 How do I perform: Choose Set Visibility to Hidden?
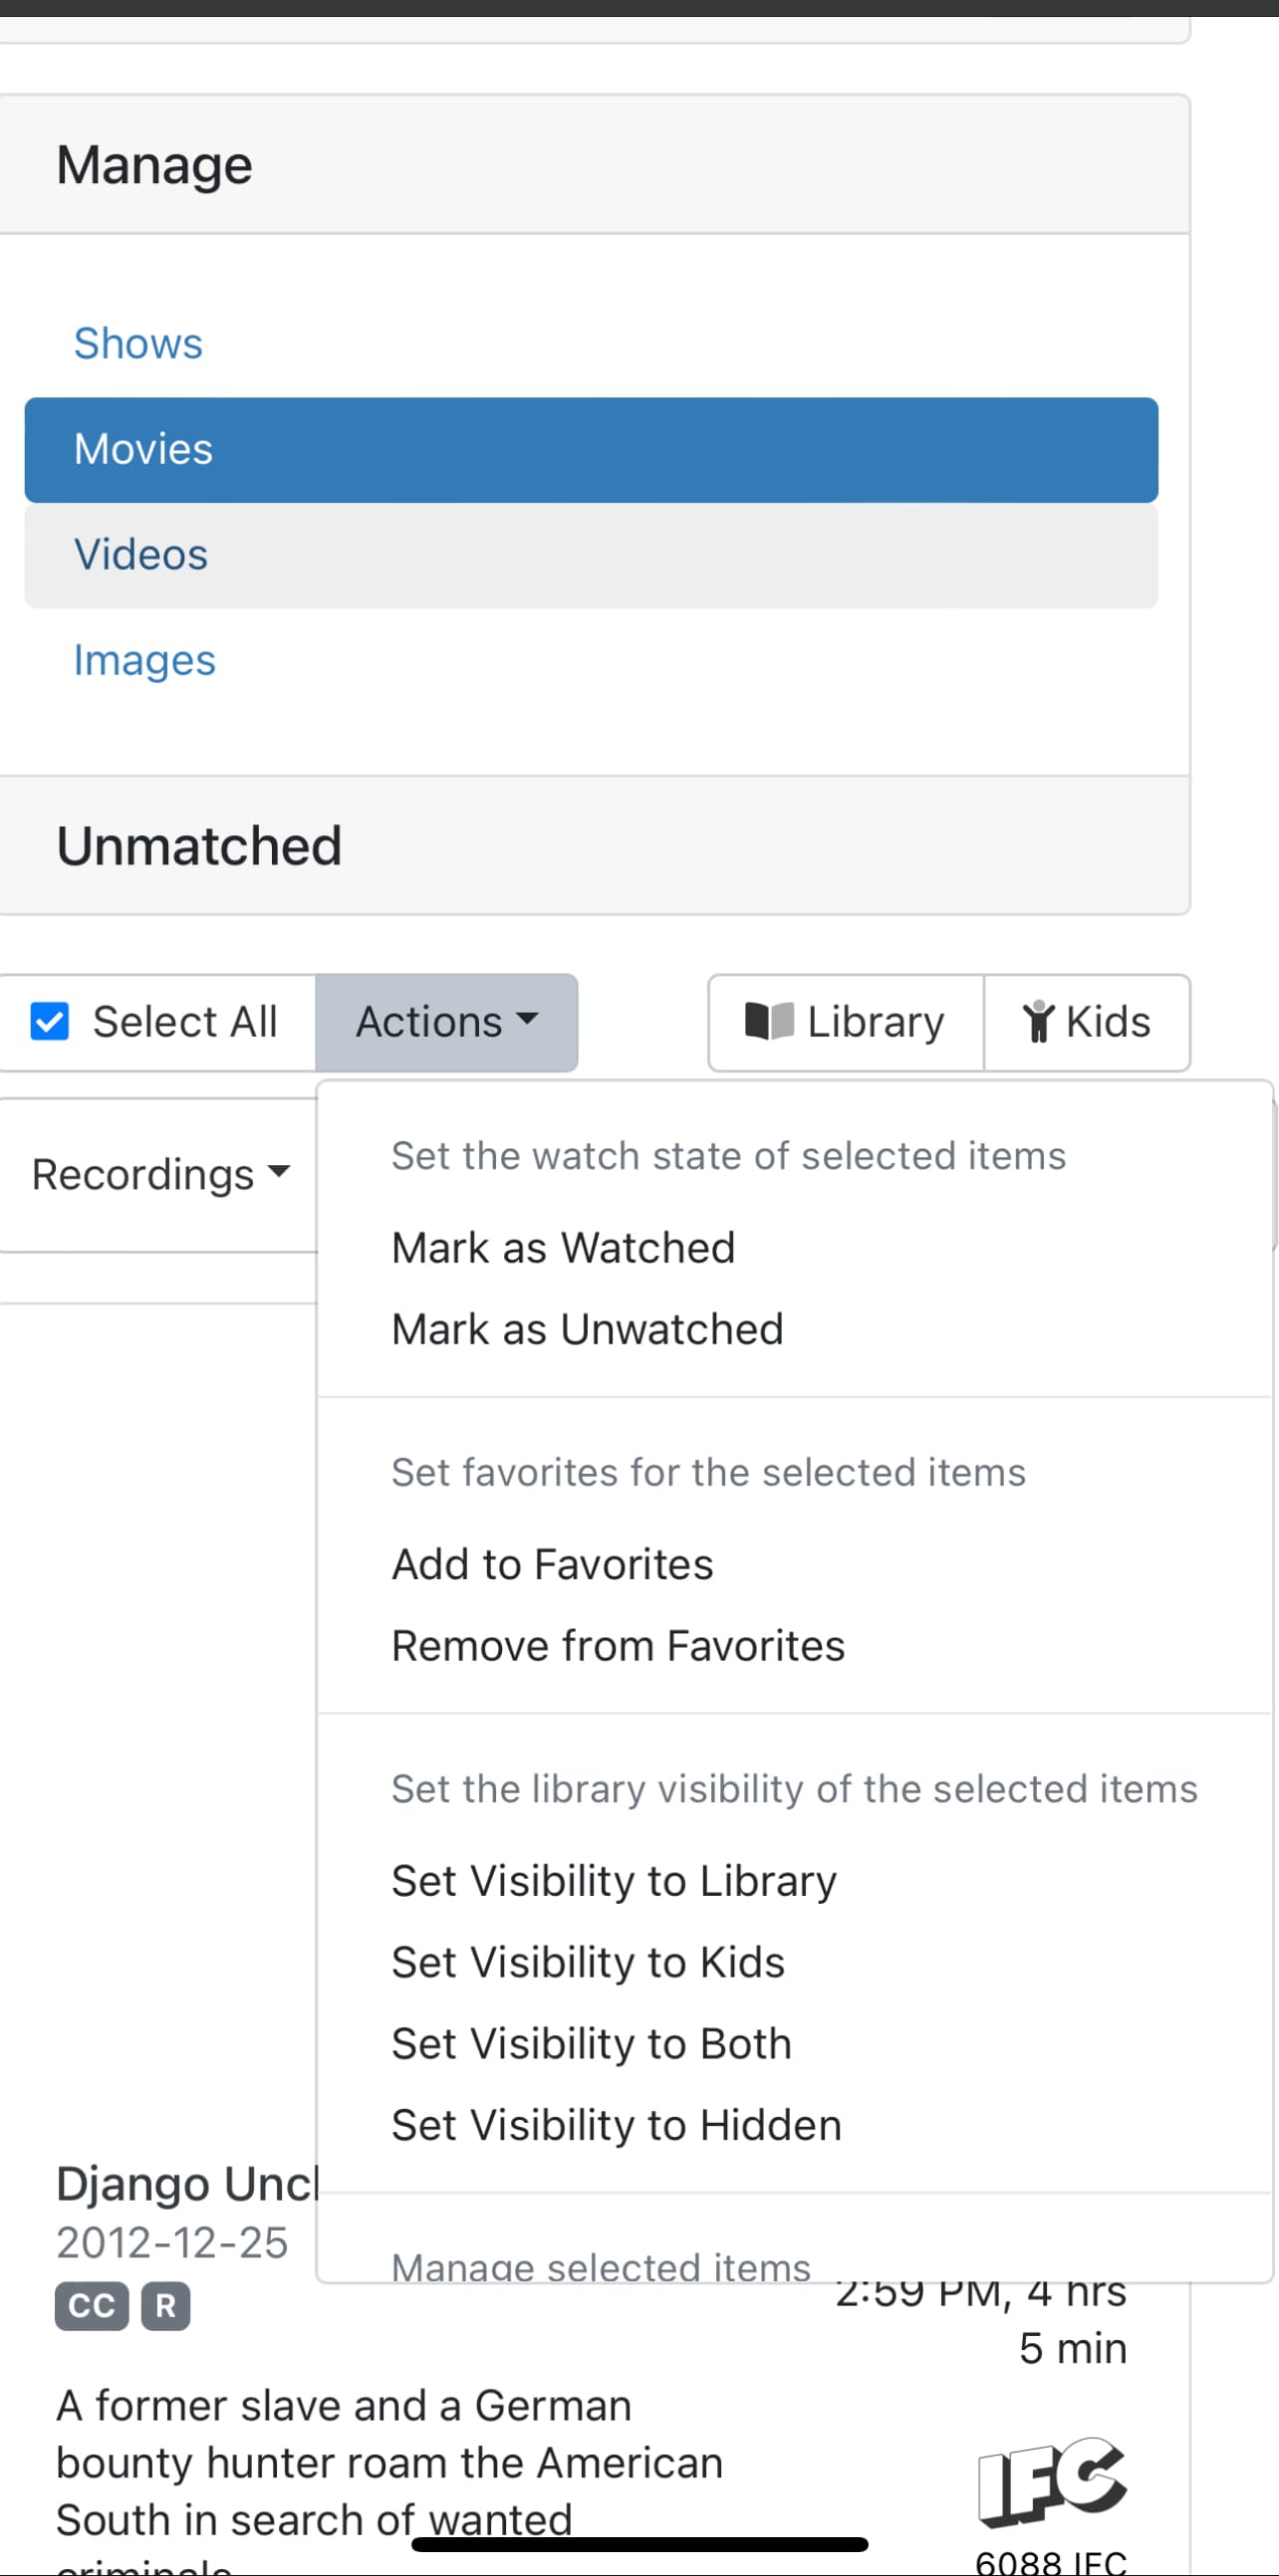tap(616, 2124)
